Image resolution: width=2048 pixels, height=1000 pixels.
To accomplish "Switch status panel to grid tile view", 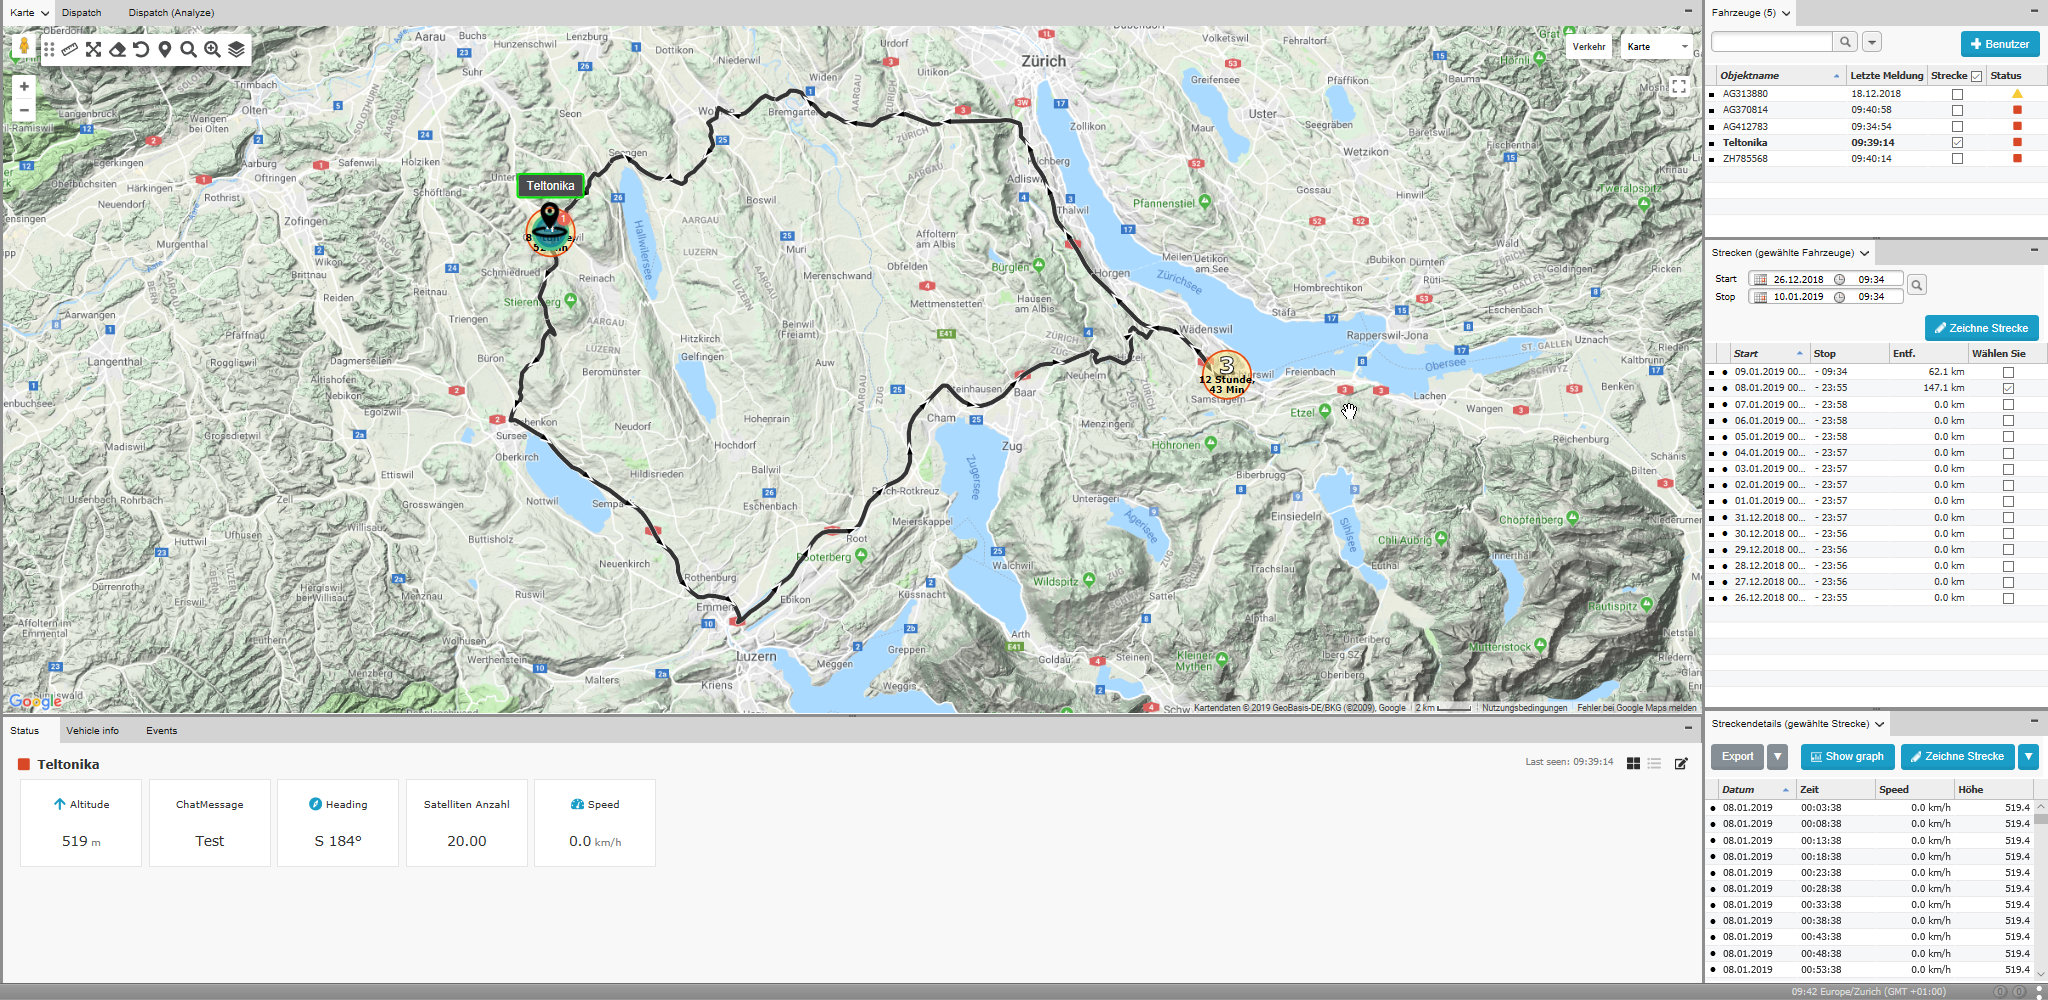I will tap(1633, 763).
